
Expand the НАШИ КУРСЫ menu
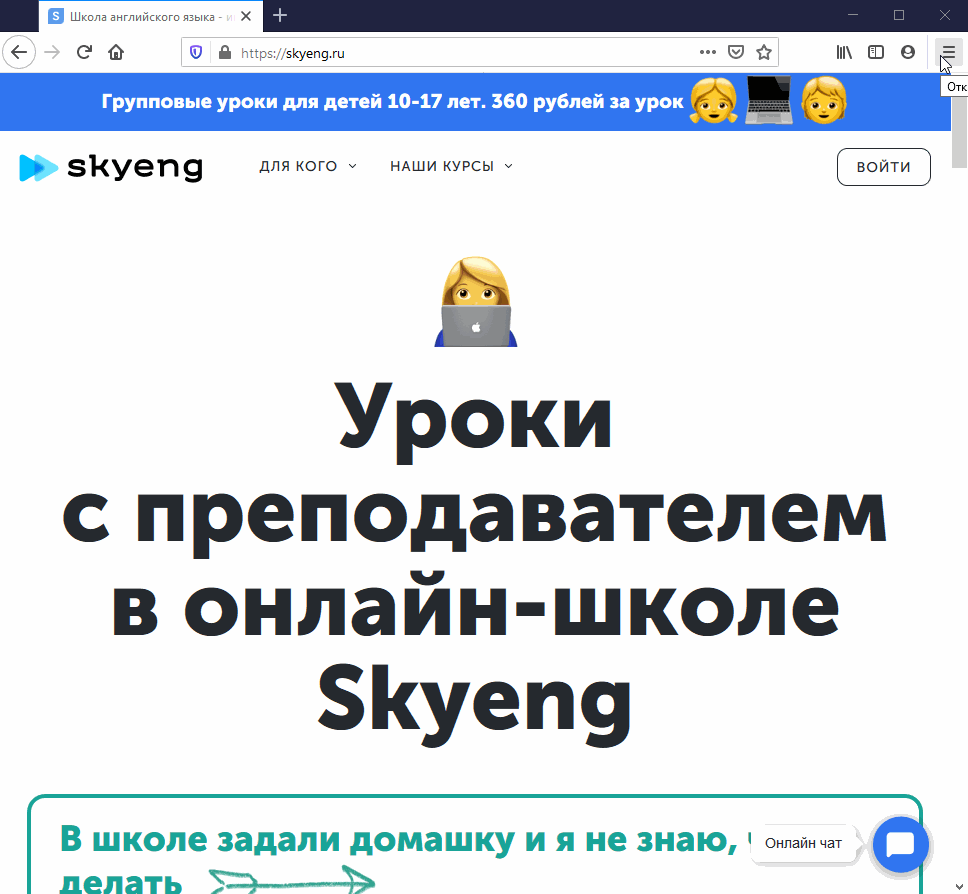451,166
